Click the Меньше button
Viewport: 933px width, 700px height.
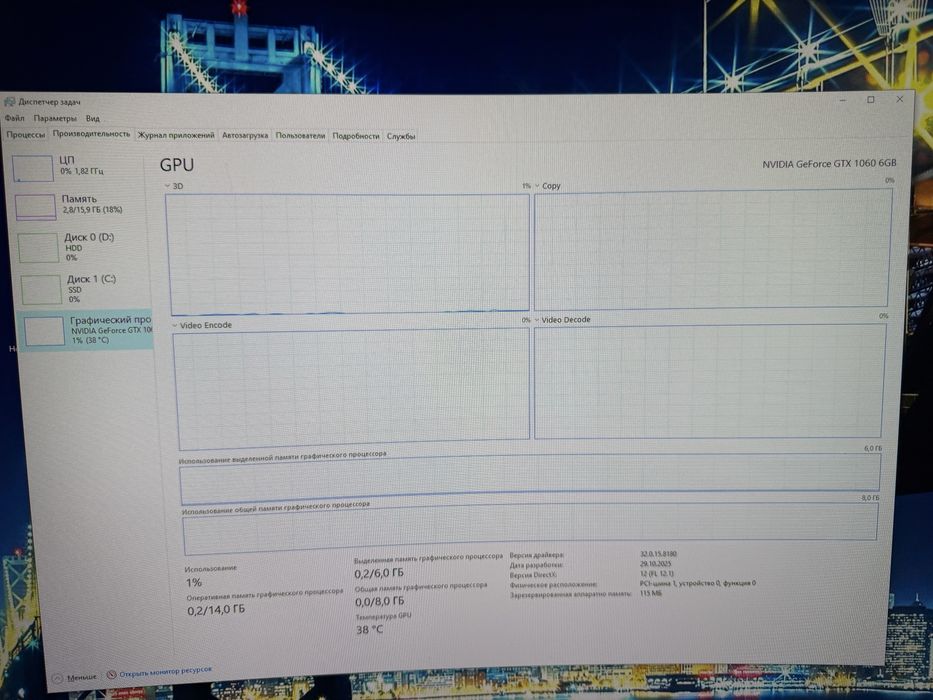(74, 677)
